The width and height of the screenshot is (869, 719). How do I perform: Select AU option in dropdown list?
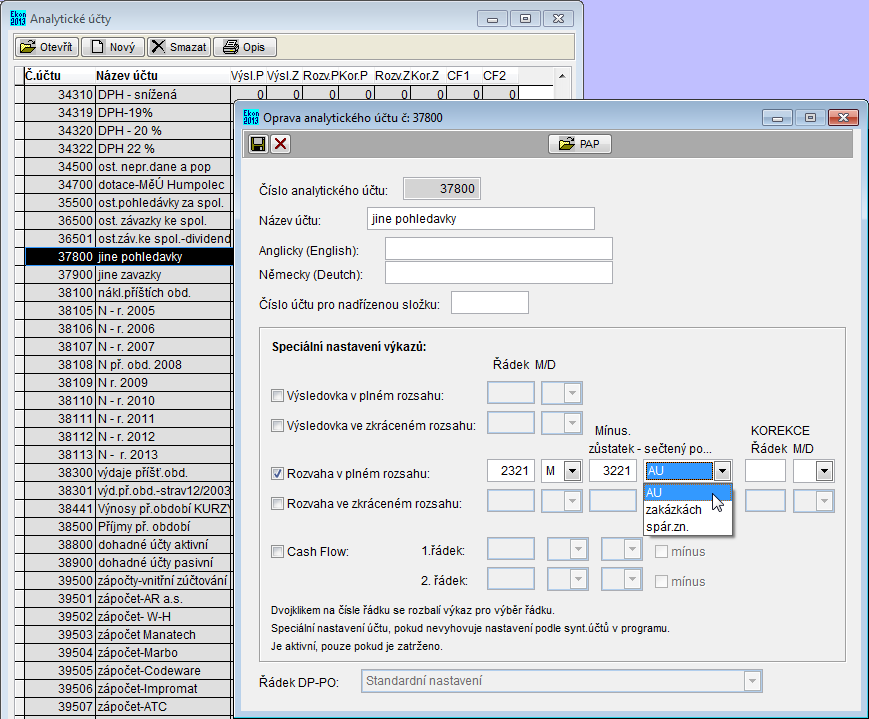coord(688,492)
